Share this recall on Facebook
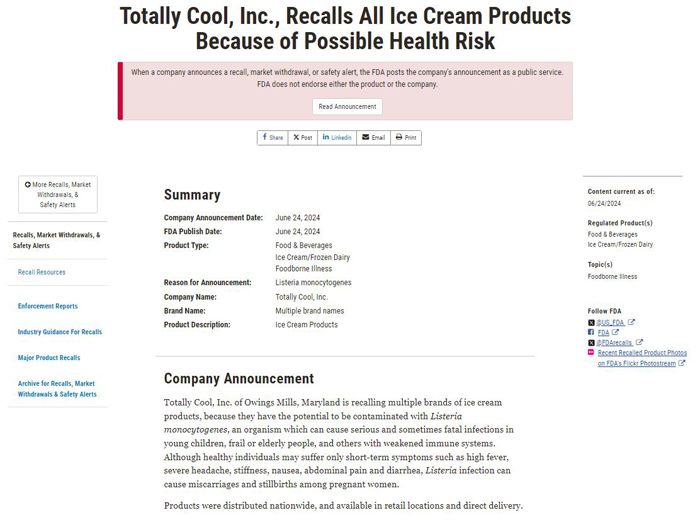 273,137
